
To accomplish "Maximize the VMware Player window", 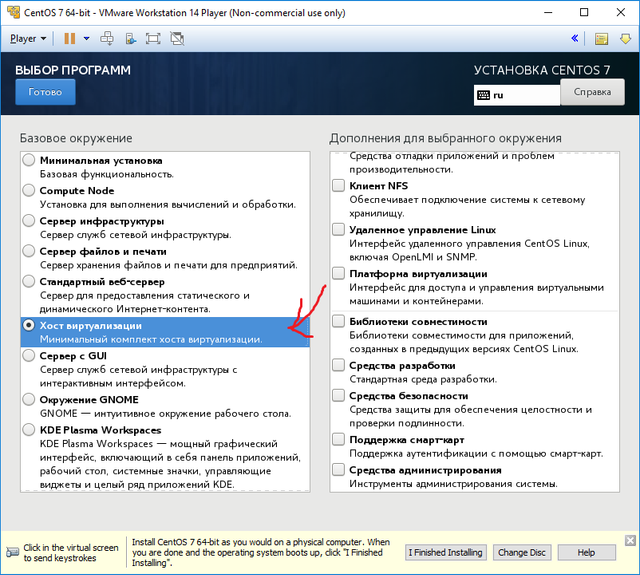I will pyautogui.click(x=584, y=13).
